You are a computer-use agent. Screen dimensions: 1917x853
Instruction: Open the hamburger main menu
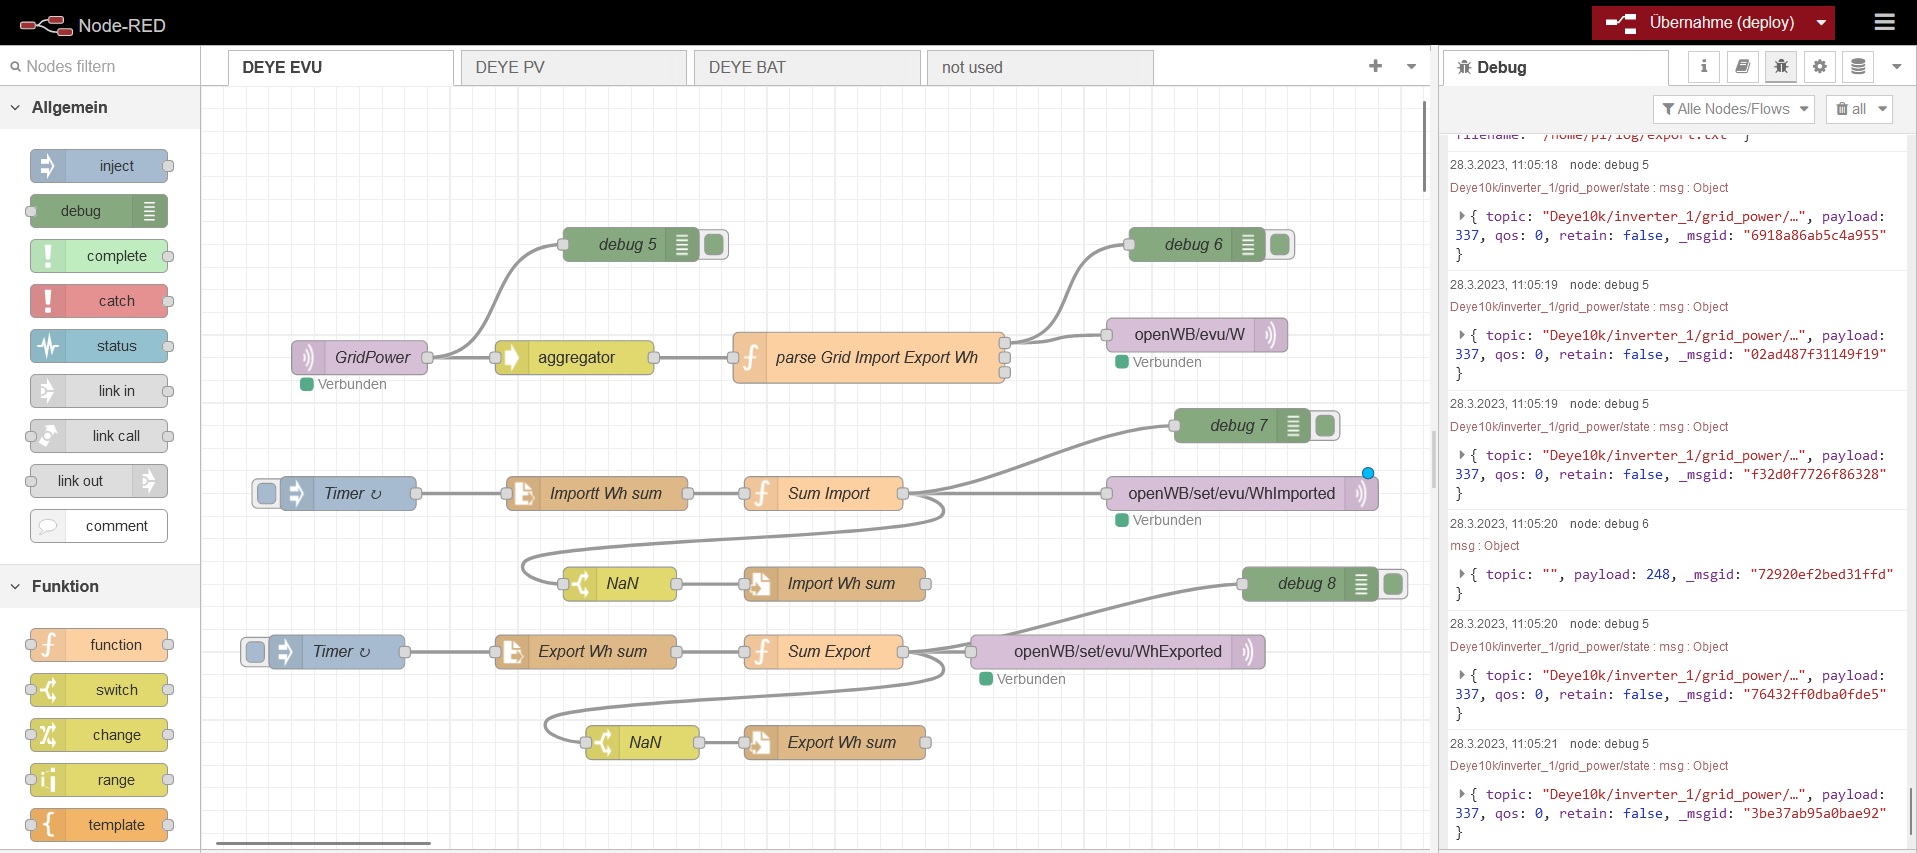pos(1884,22)
